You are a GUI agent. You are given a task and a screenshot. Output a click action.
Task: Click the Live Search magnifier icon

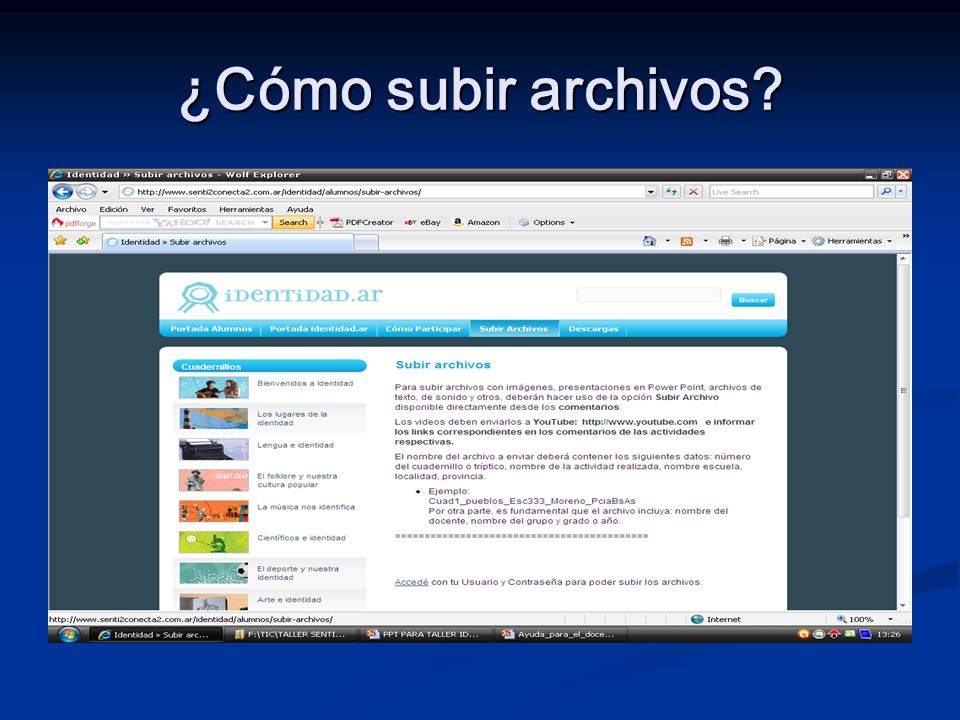(885, 192)
